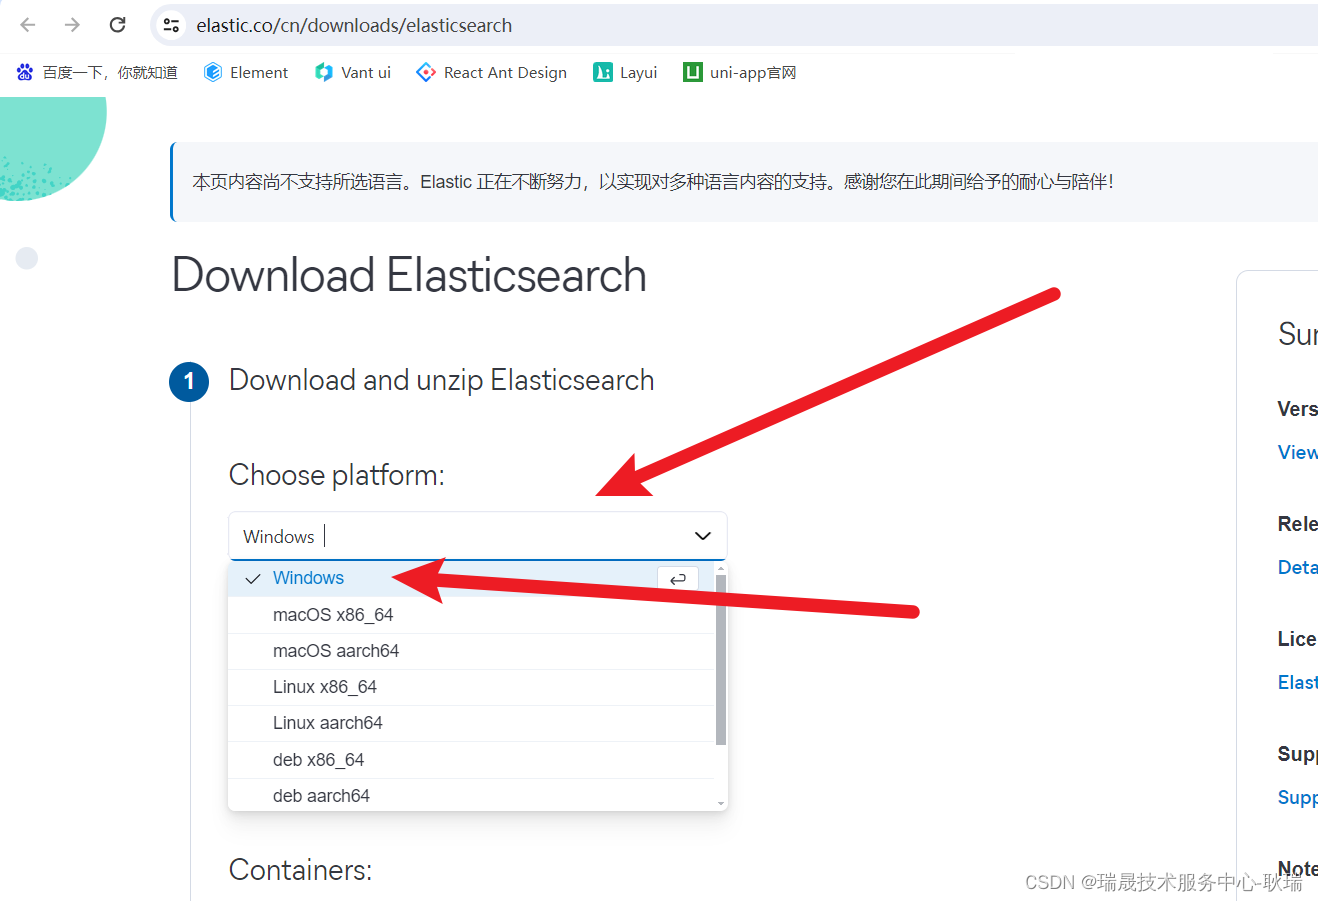Click the Download and unzip Elasticsearch heading
The width and height of the screenshot is (1318, 901).
pos(441,380)
